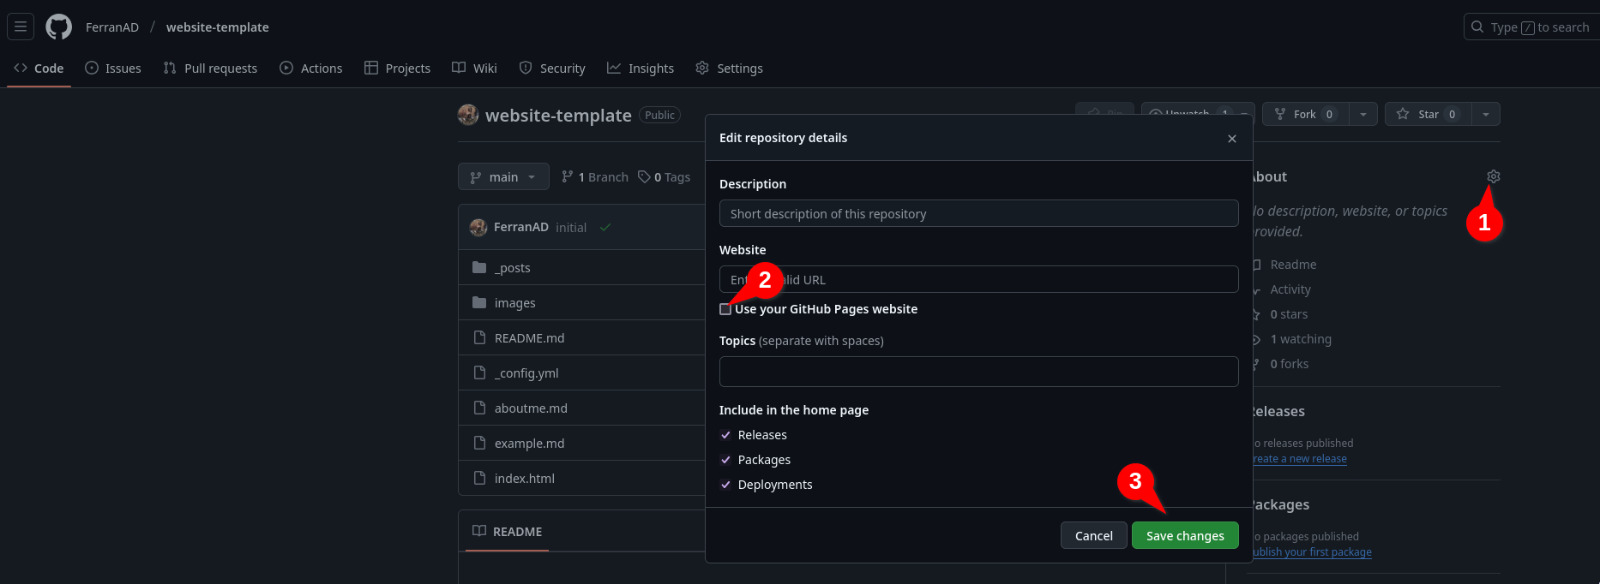Open the _posts folder
Screen dimensions: 1600x584
click(513, 268)
